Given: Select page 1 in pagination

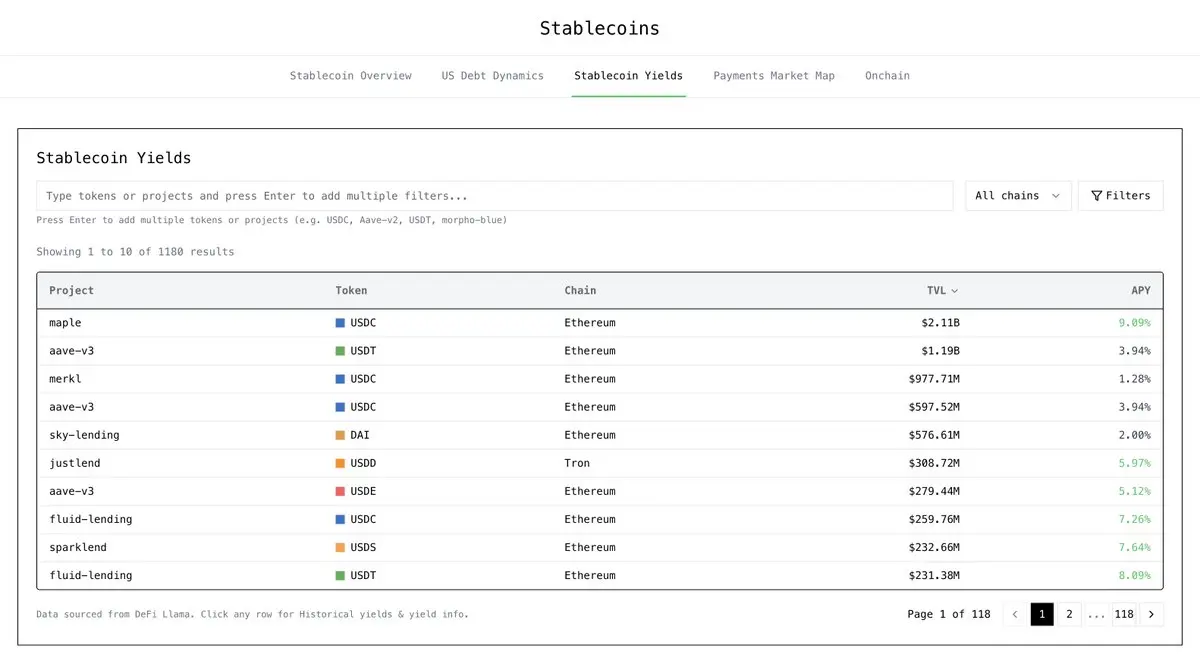Looking at the screenshot, I should pos(1042,614).
